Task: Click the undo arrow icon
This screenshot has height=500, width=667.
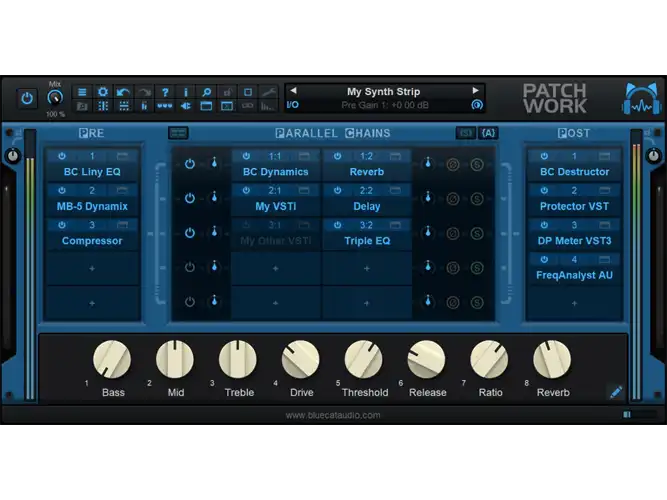Action: pyautogui.click(x=123, y=92)
